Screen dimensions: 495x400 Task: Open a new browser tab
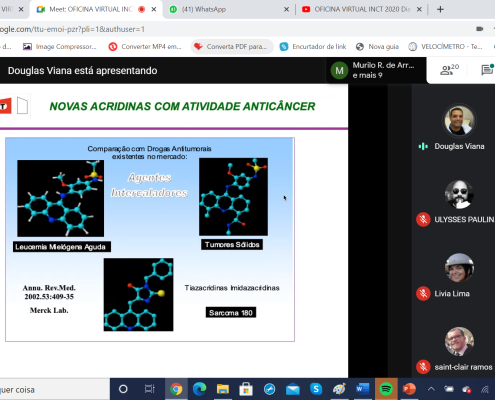[x=440, y=9]
